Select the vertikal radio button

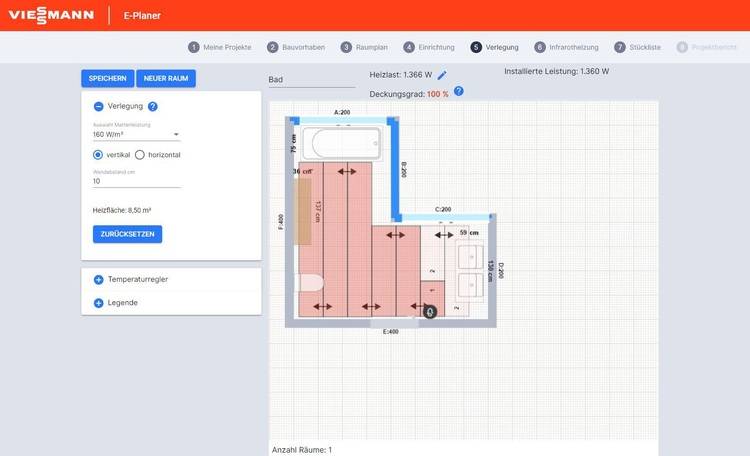click(98, 155)
